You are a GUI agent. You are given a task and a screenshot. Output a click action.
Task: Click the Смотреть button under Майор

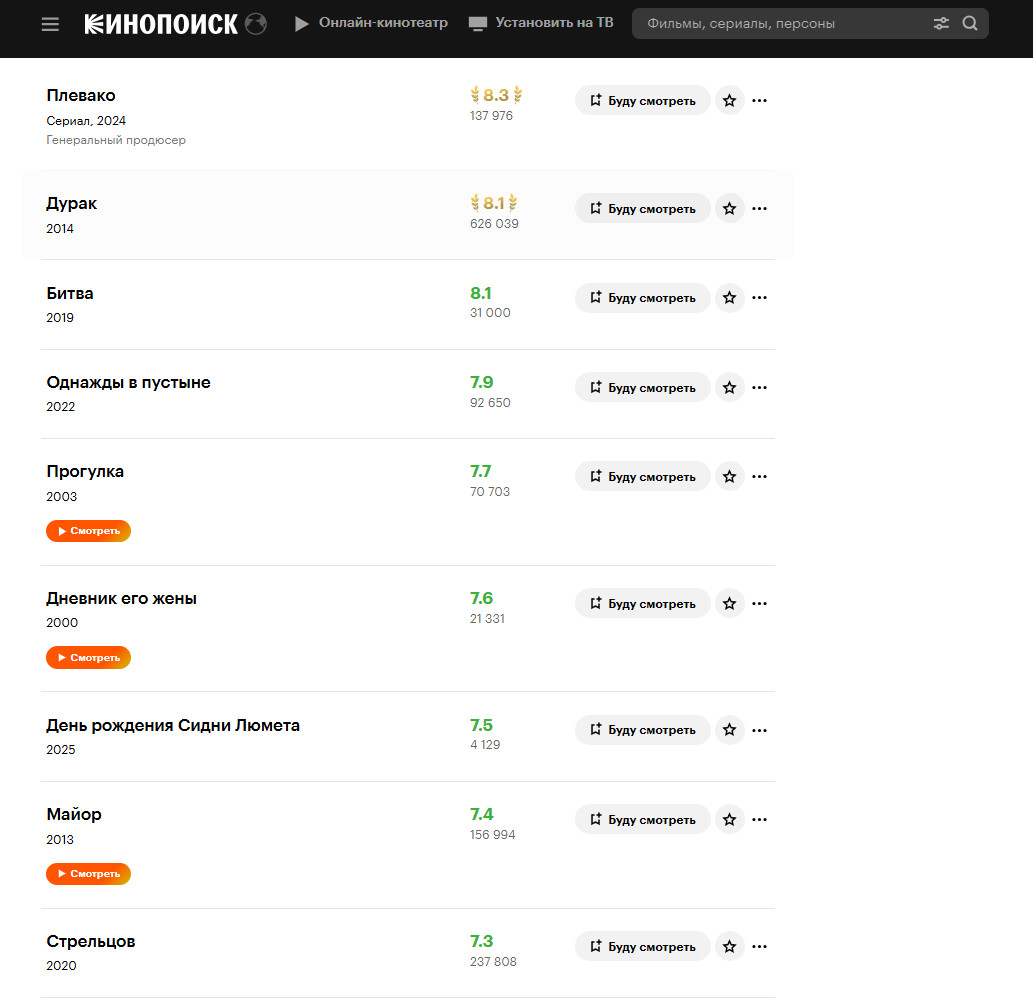[x=88, y=874]
